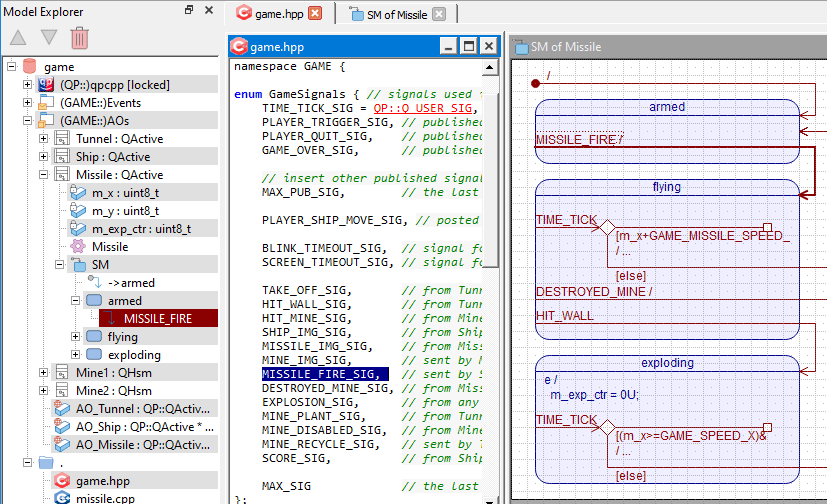Select the game.hpp file icon in tree

[x=62, y=481]
